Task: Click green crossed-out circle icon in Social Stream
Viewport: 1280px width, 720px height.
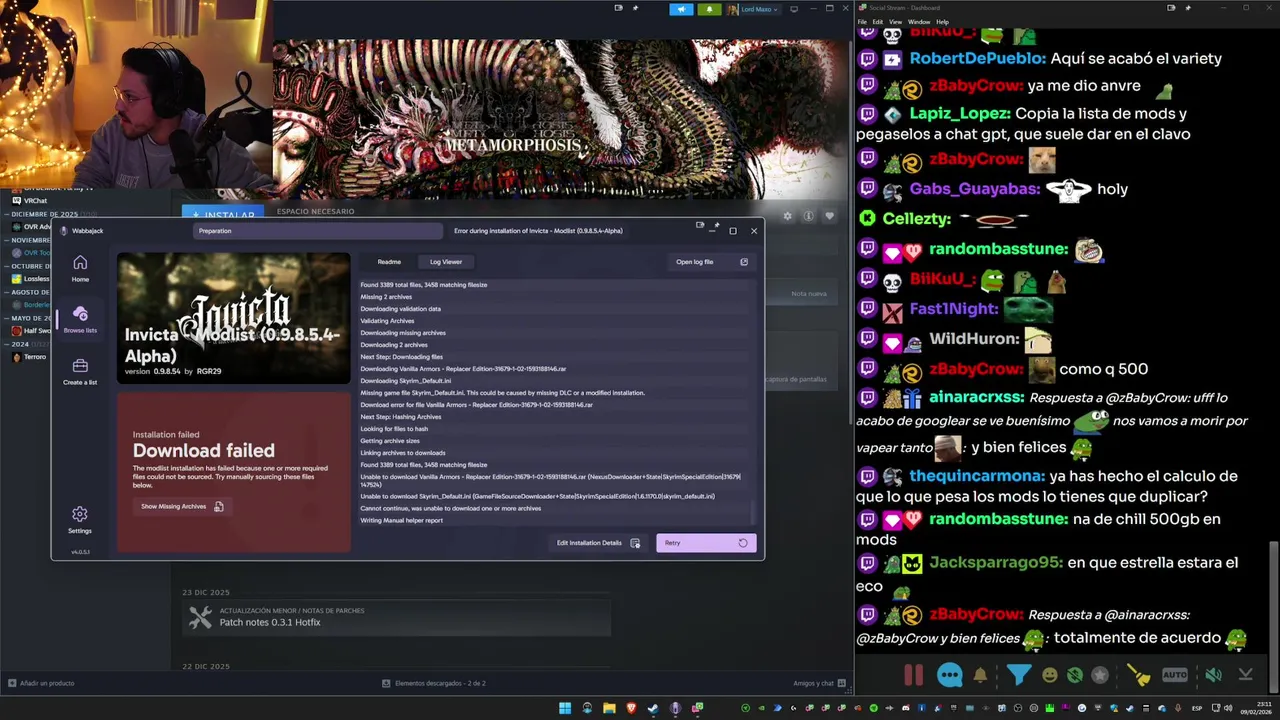Action: coord(1075,675)
